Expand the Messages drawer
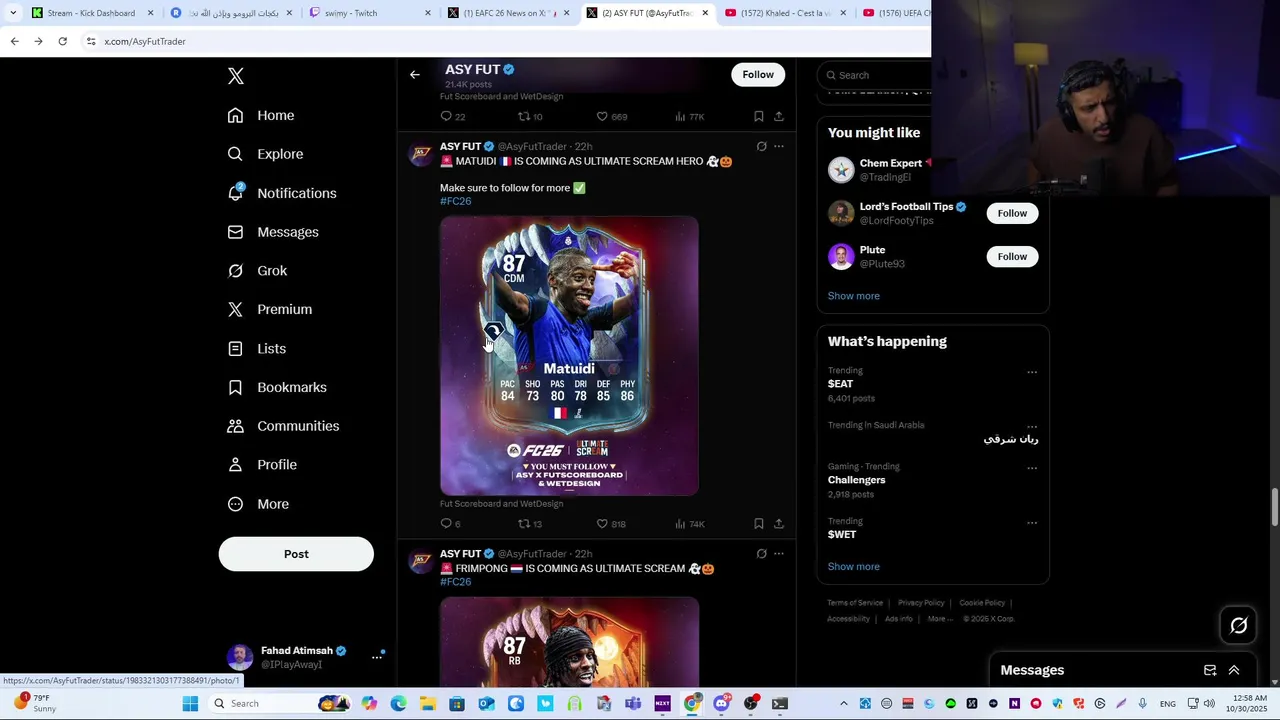This screenshot has width=1280, height=720. (1234, 670)
